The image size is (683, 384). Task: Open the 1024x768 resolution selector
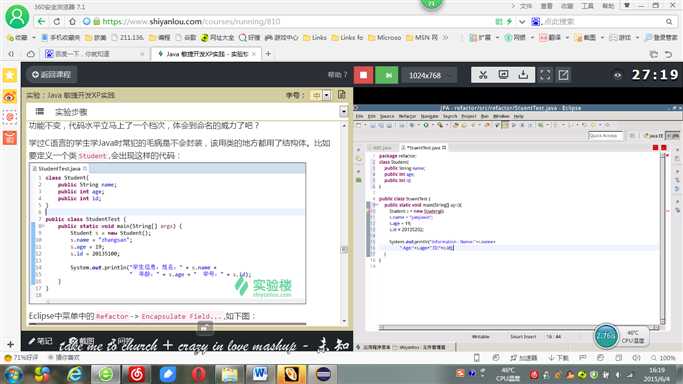tap(425, 75)
